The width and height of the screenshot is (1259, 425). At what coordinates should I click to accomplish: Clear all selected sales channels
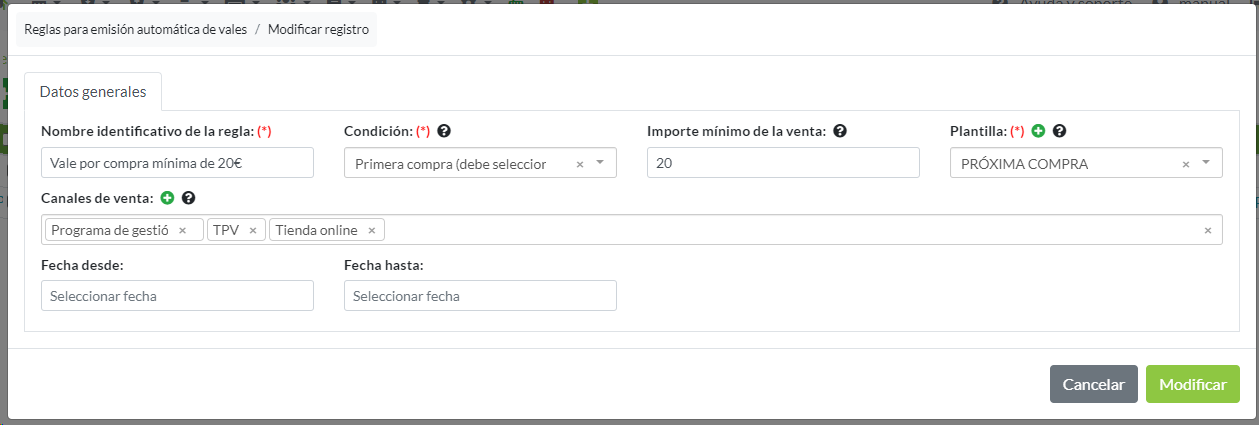click(1207, 231)
